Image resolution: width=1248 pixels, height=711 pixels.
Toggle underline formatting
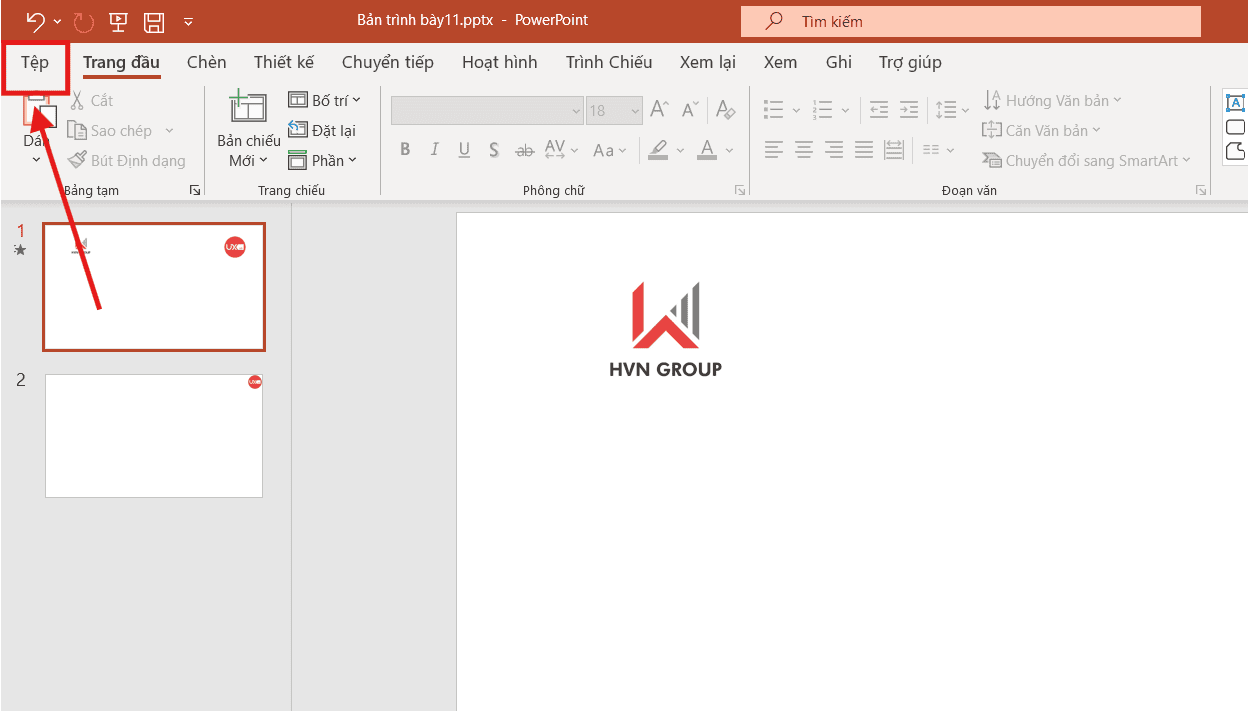[x=463, y=149]
